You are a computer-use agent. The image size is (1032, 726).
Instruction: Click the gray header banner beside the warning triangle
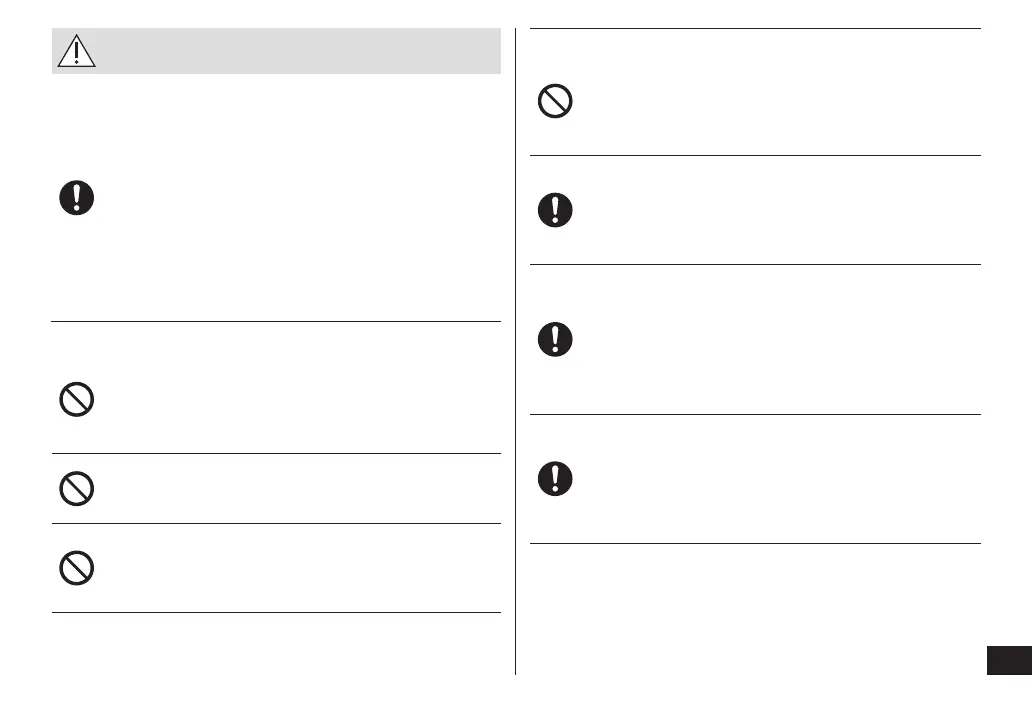click(x=300, y=50)
